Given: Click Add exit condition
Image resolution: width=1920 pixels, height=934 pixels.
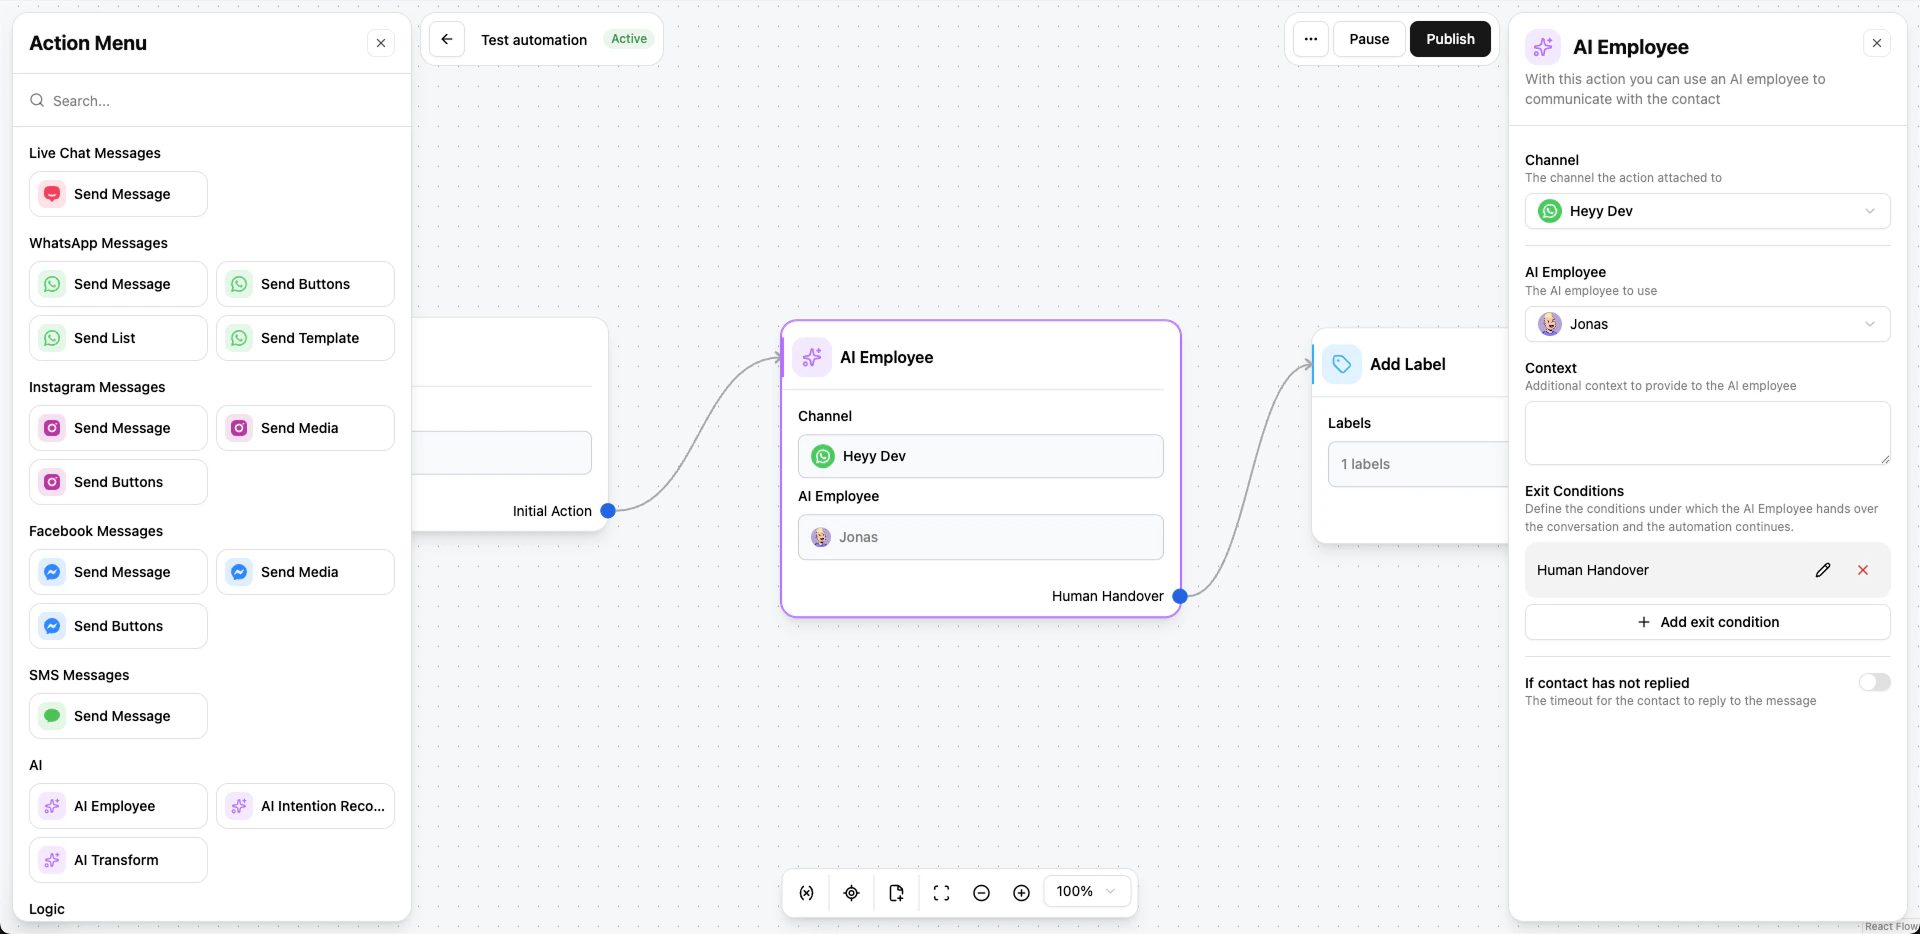Looking at the screenshot, I should click(x=1707, y=621).
